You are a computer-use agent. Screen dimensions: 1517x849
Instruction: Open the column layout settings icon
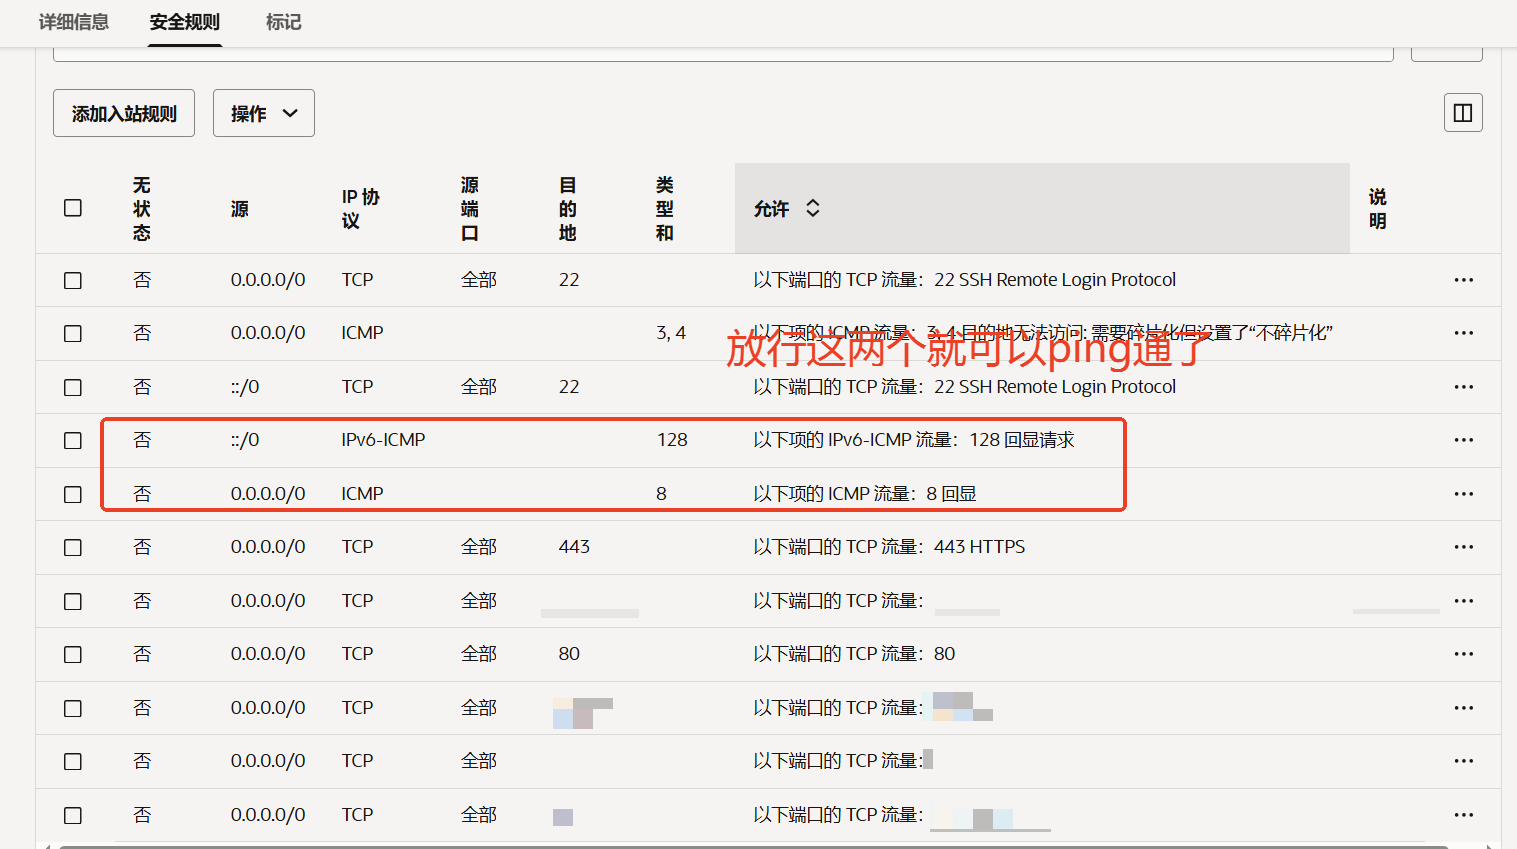1463,113
